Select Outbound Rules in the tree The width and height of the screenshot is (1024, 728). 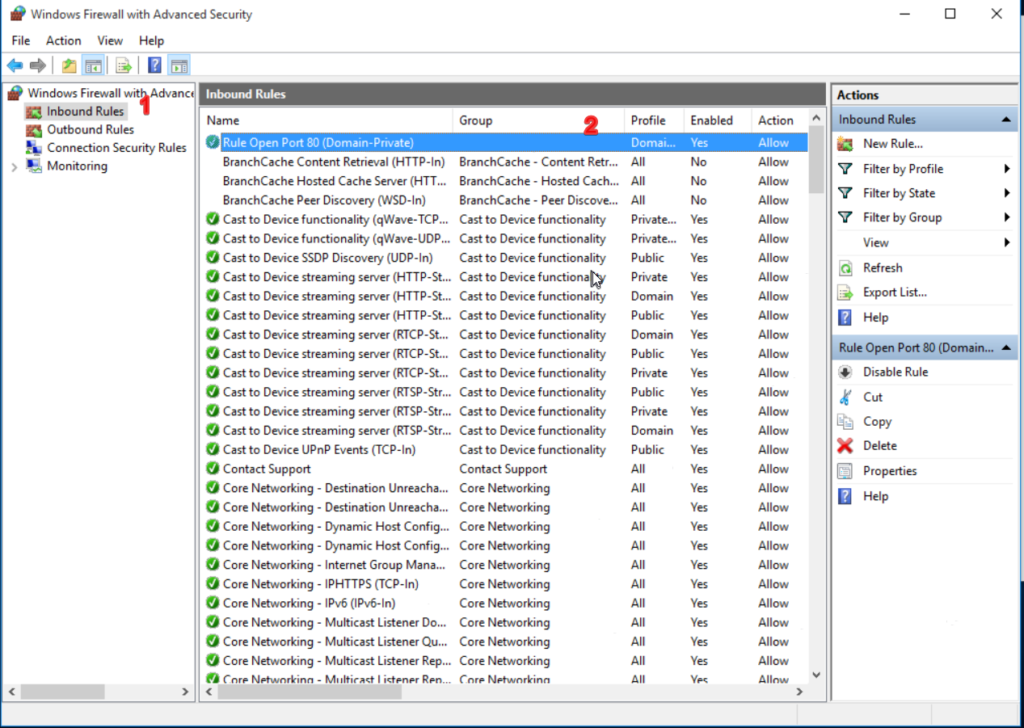[90, 130]
